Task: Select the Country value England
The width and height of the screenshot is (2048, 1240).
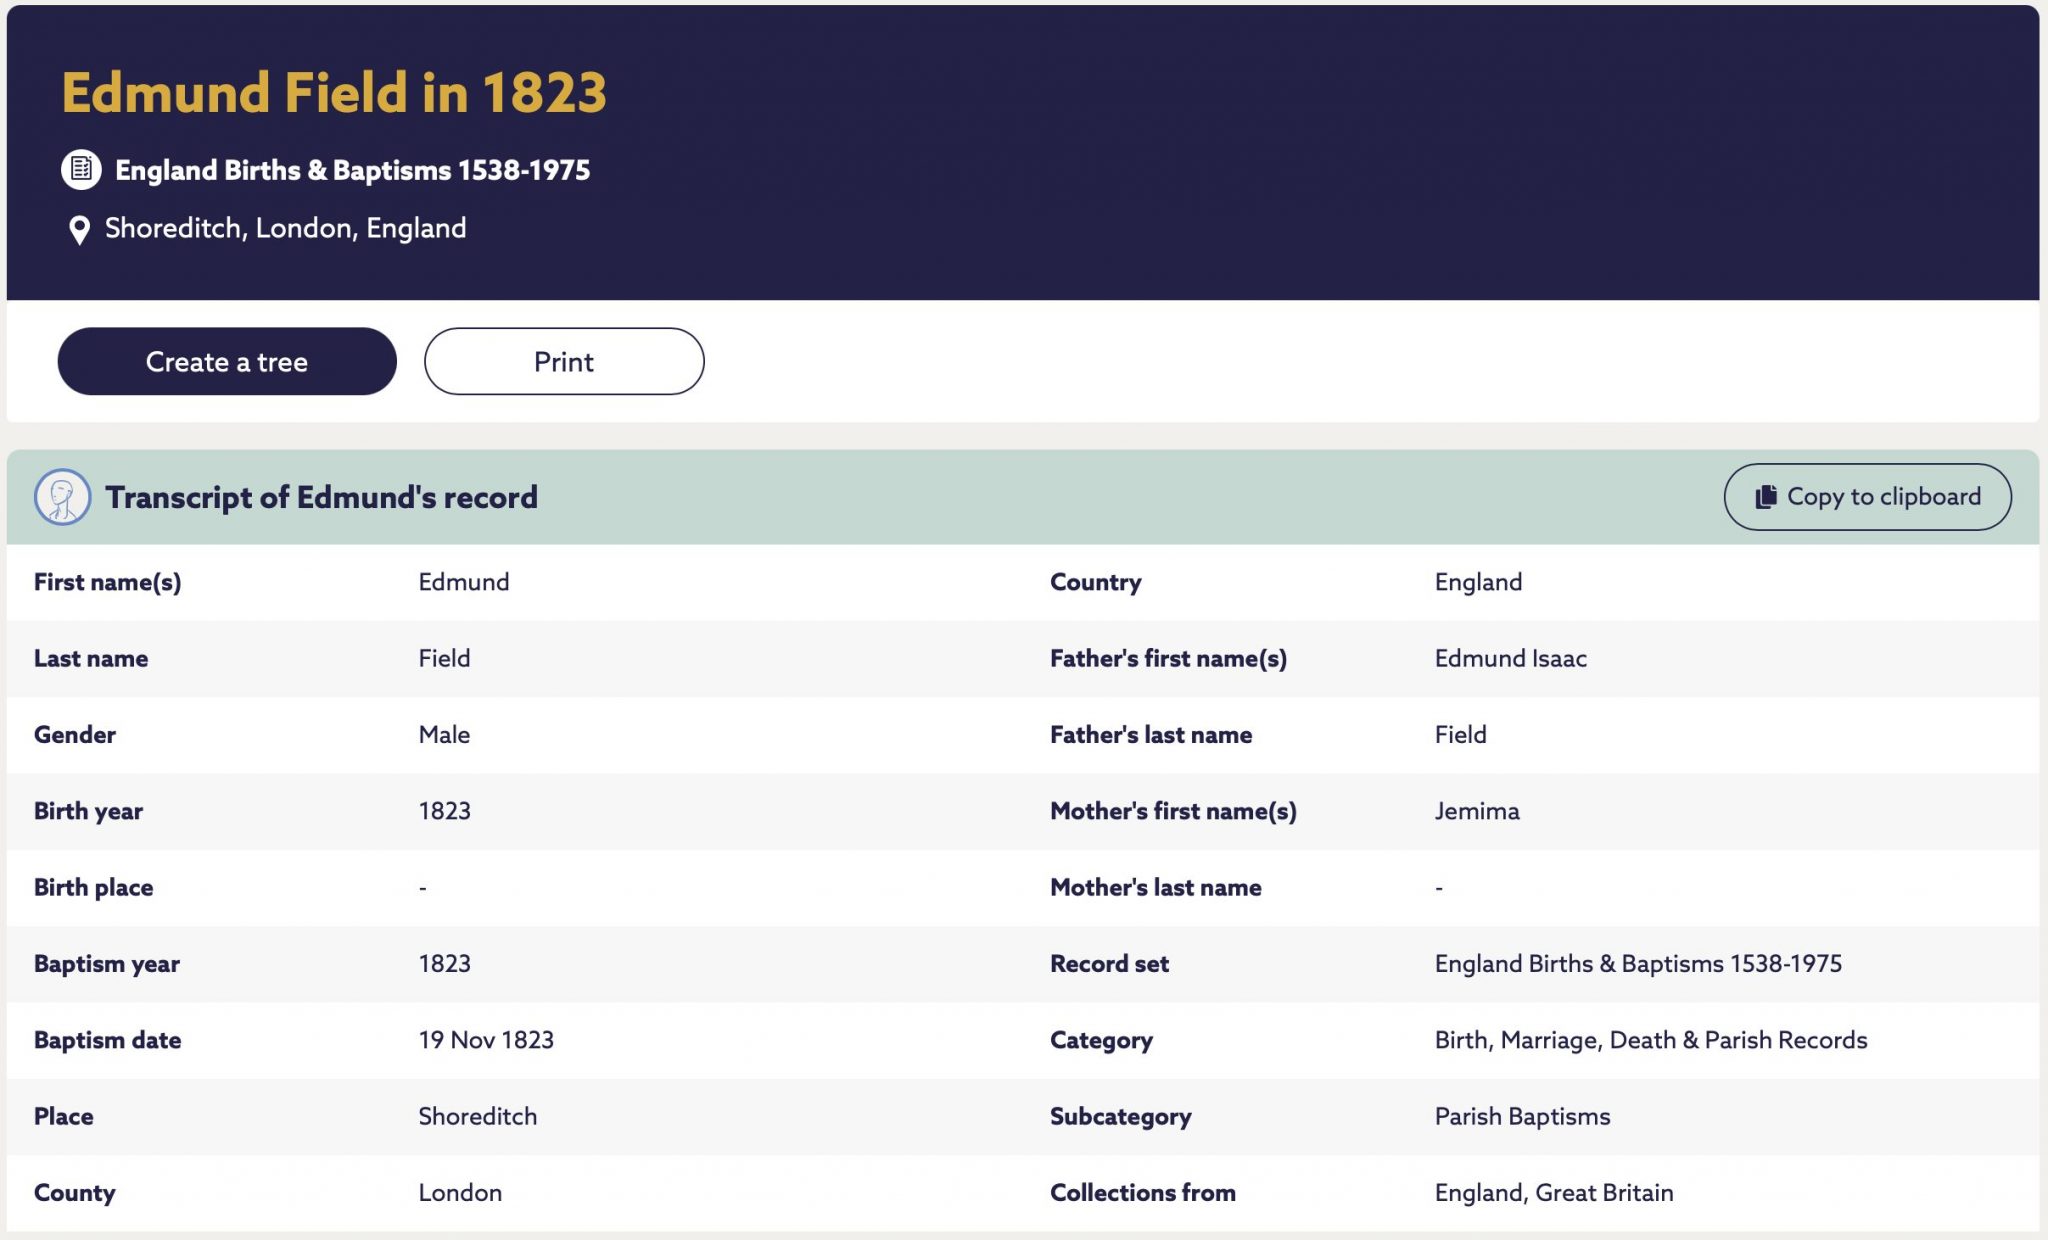Action: coord(1478,582)
